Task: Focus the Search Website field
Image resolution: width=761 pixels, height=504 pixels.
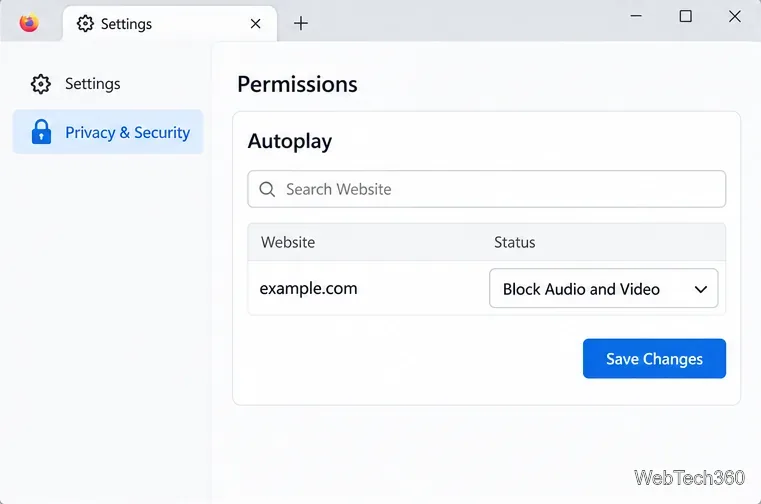Action: click(x=486, y=189)
